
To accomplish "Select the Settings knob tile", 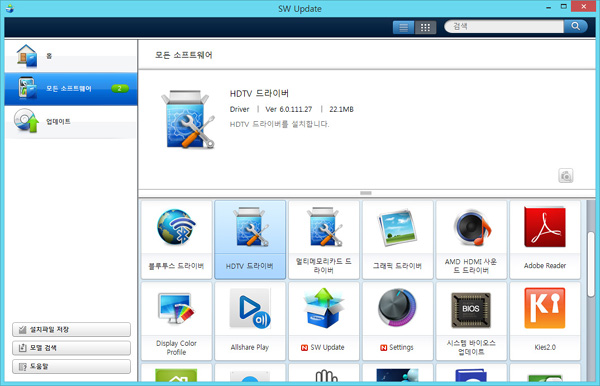I will (398, 321).
